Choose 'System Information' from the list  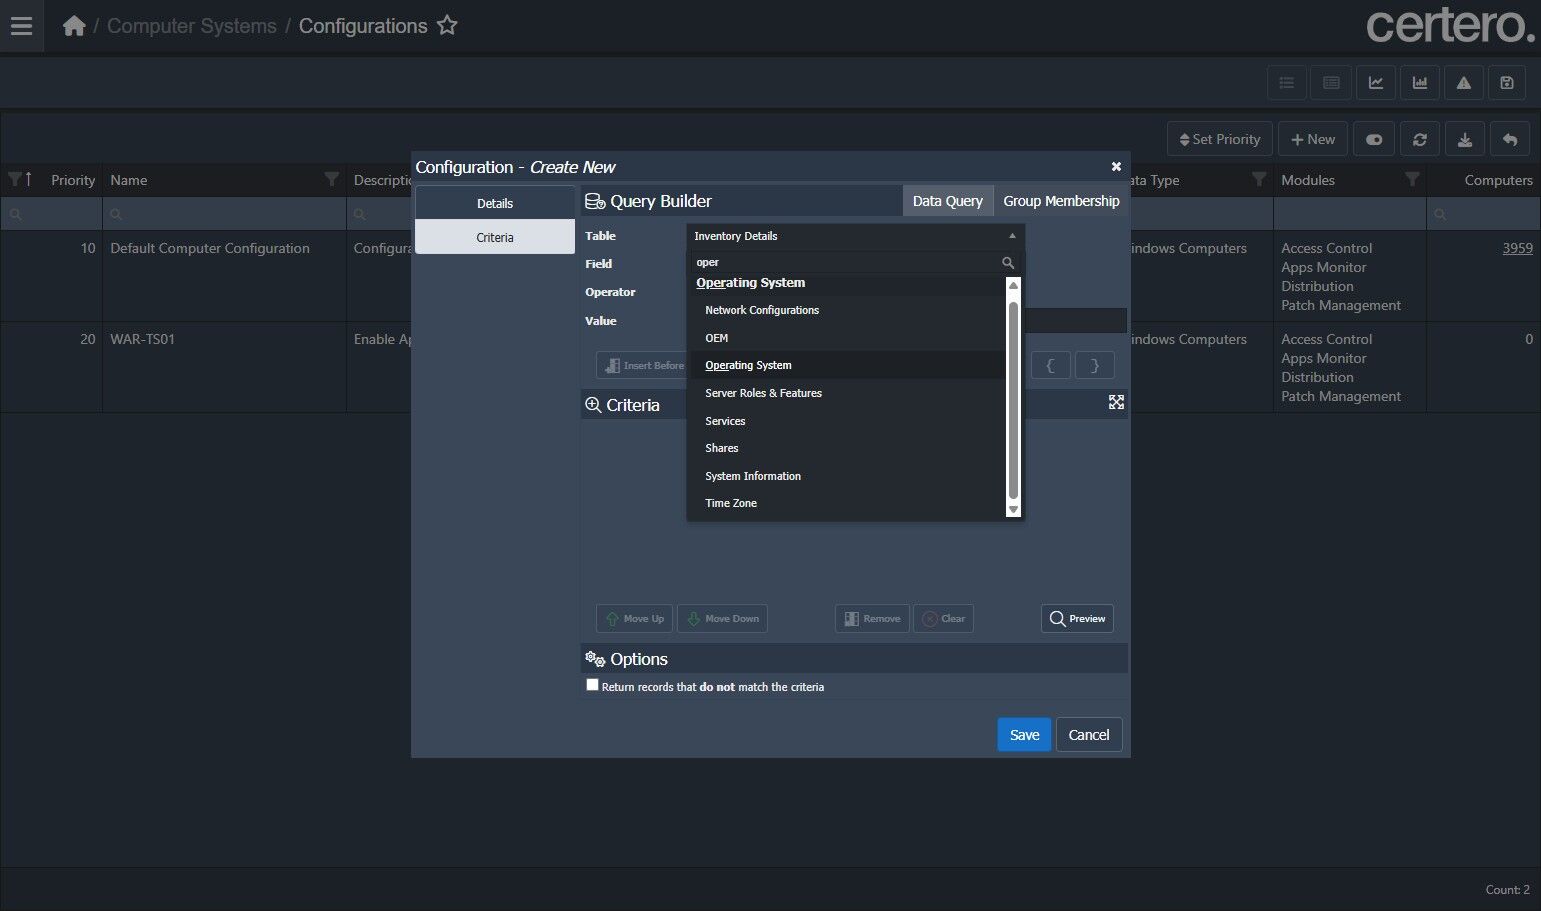tap(752, 476)
